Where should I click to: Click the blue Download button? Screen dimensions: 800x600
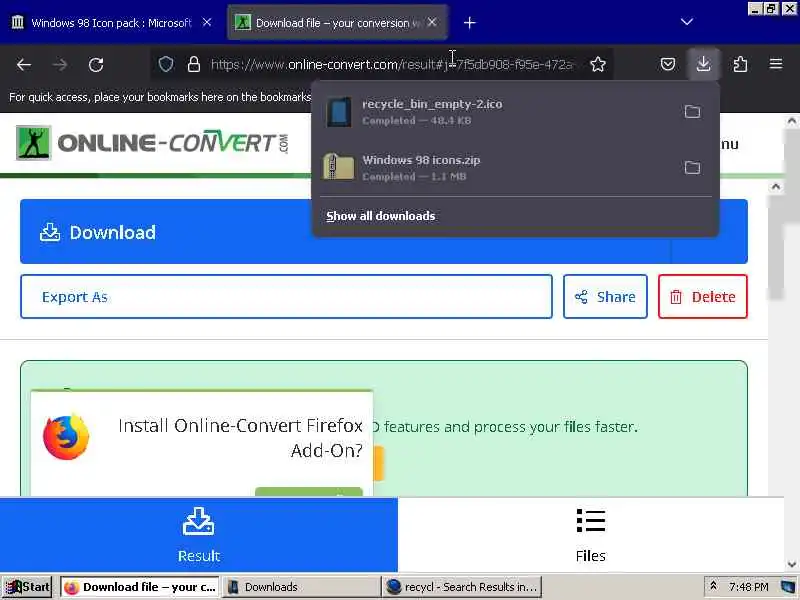[x=345, y=232]
